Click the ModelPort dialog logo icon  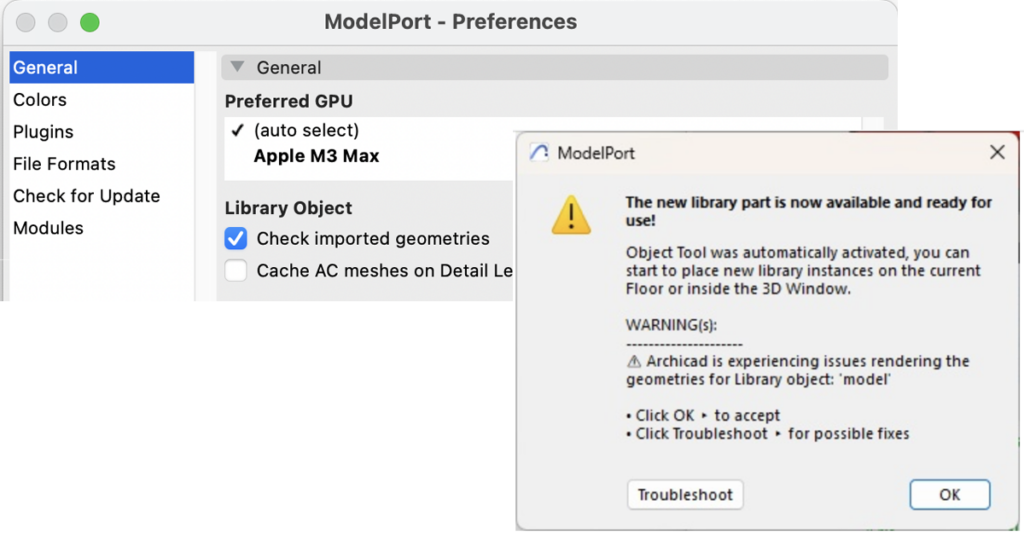coord(539,153)
